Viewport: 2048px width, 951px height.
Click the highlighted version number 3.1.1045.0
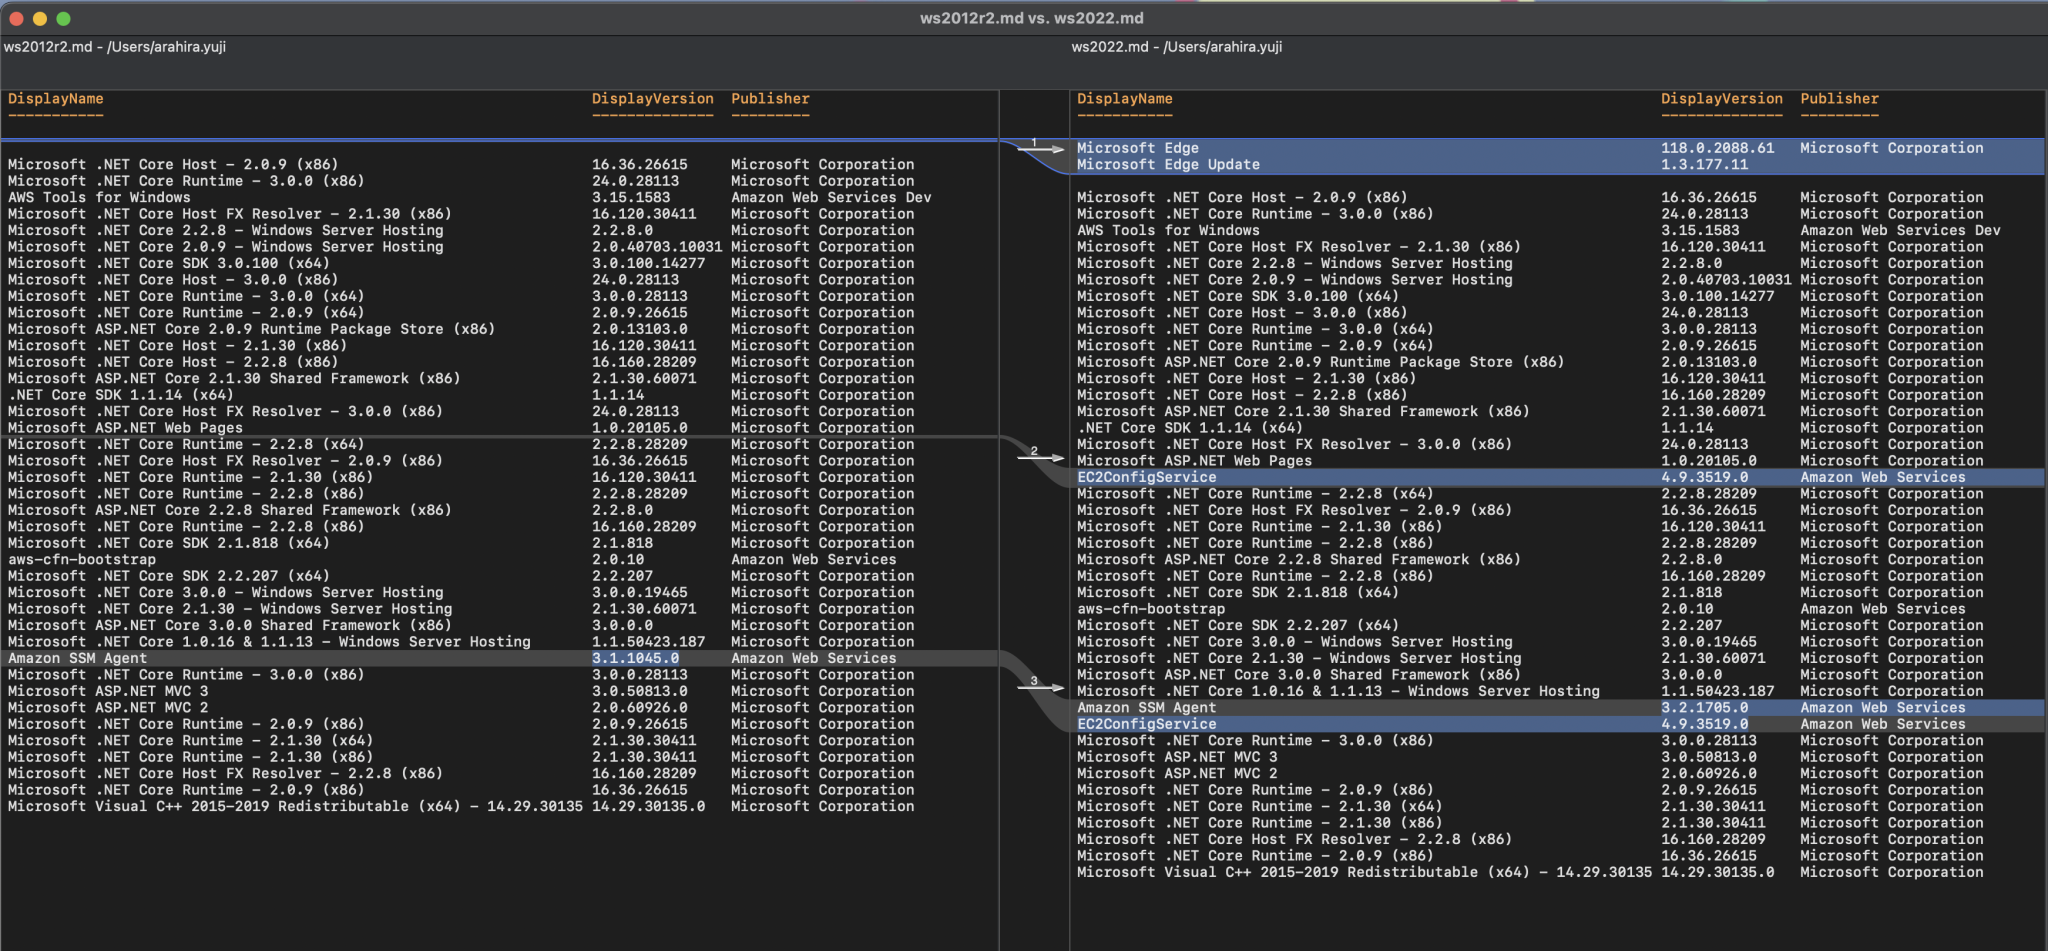coord(636,658)
